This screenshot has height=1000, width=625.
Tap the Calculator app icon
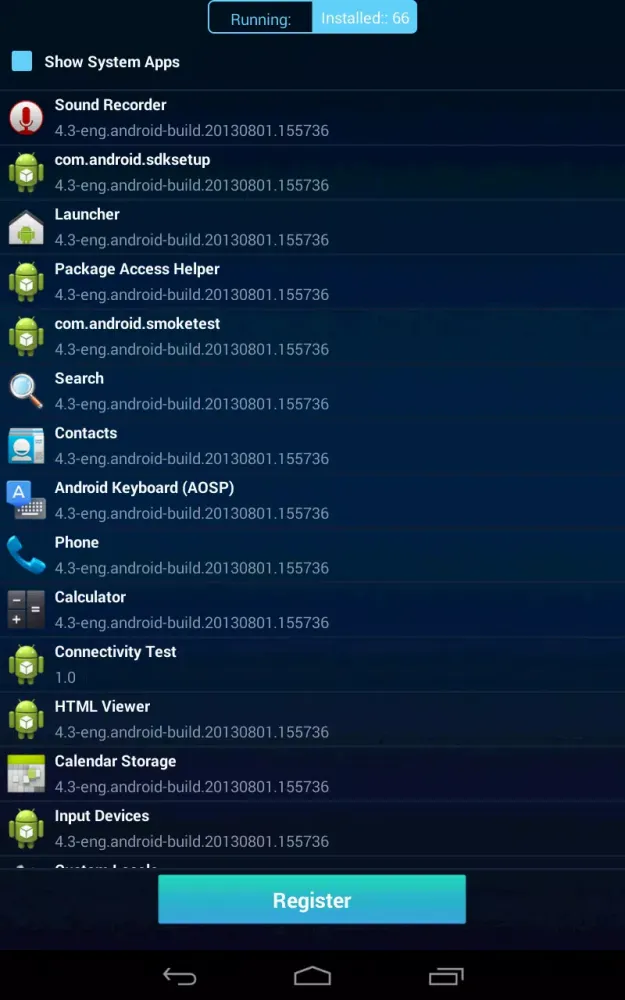(26, 610)
